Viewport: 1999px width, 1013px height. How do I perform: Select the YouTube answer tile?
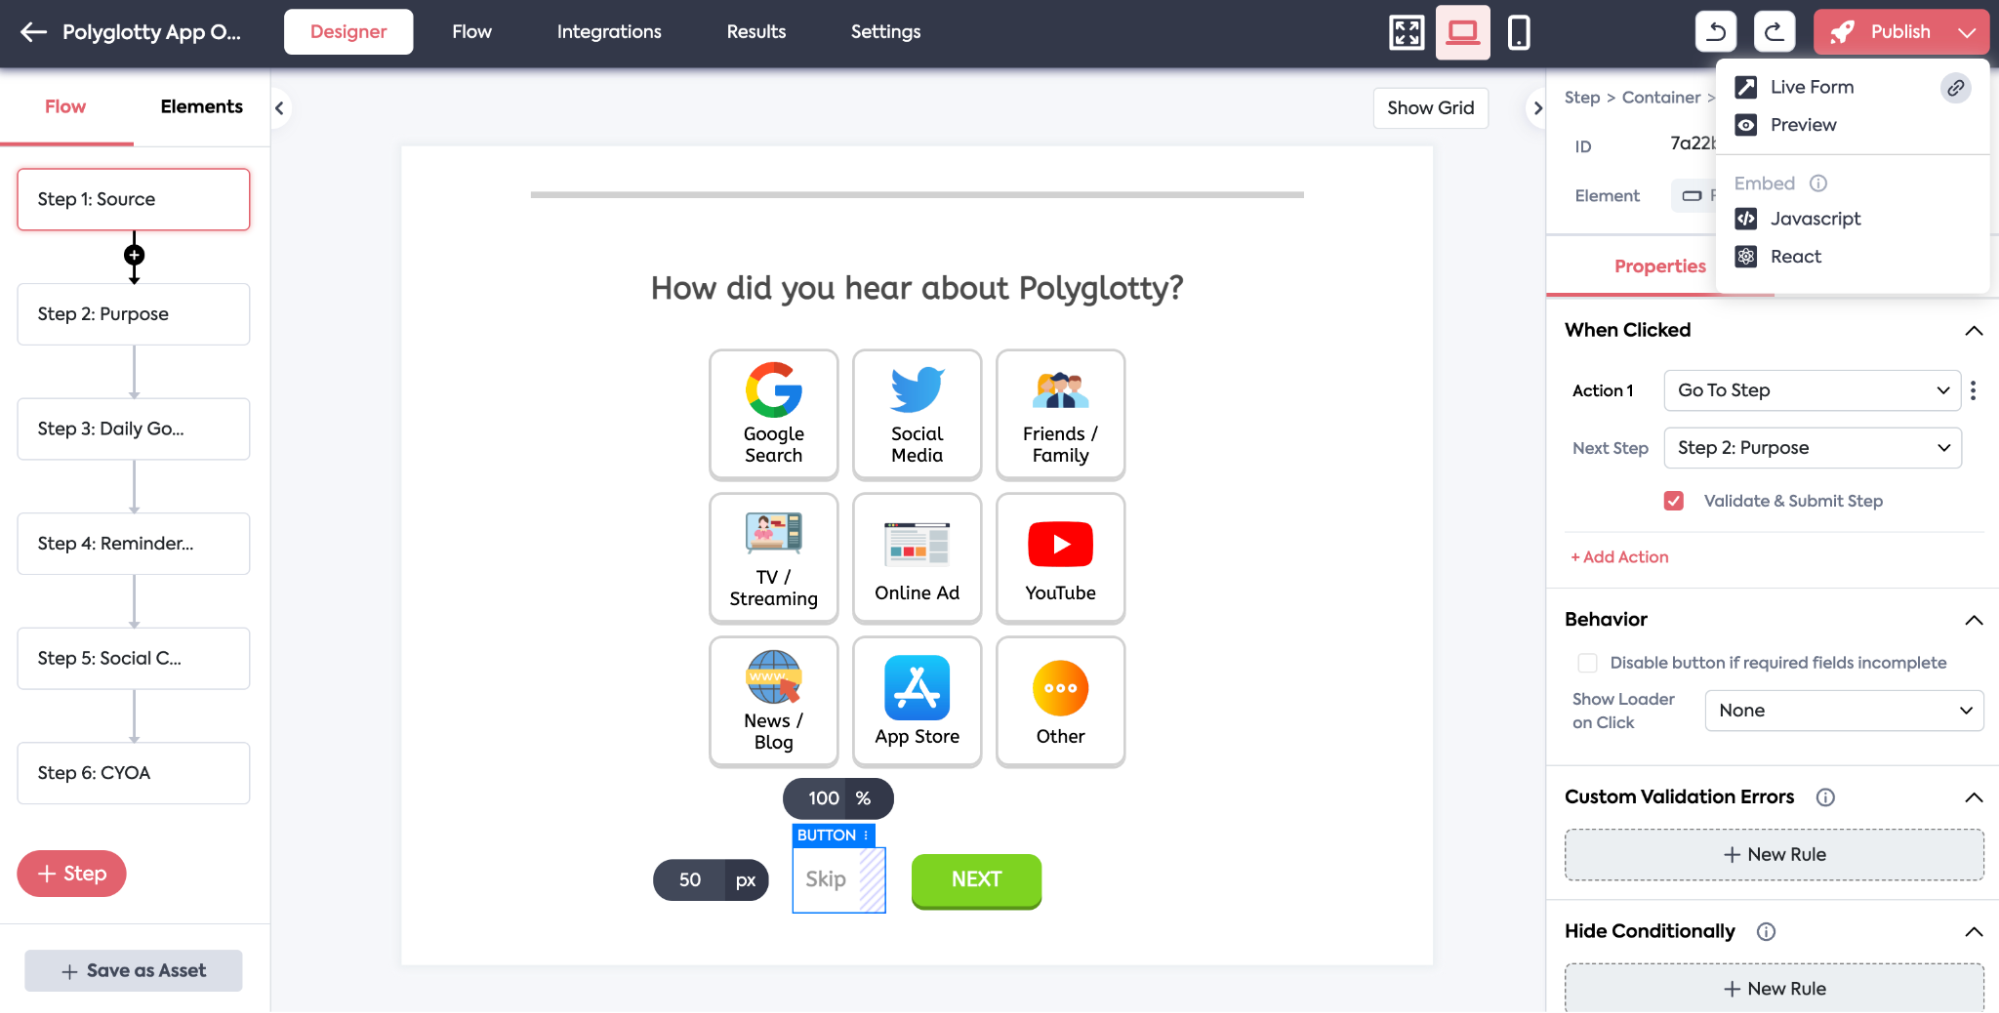tap(1059, 558)
